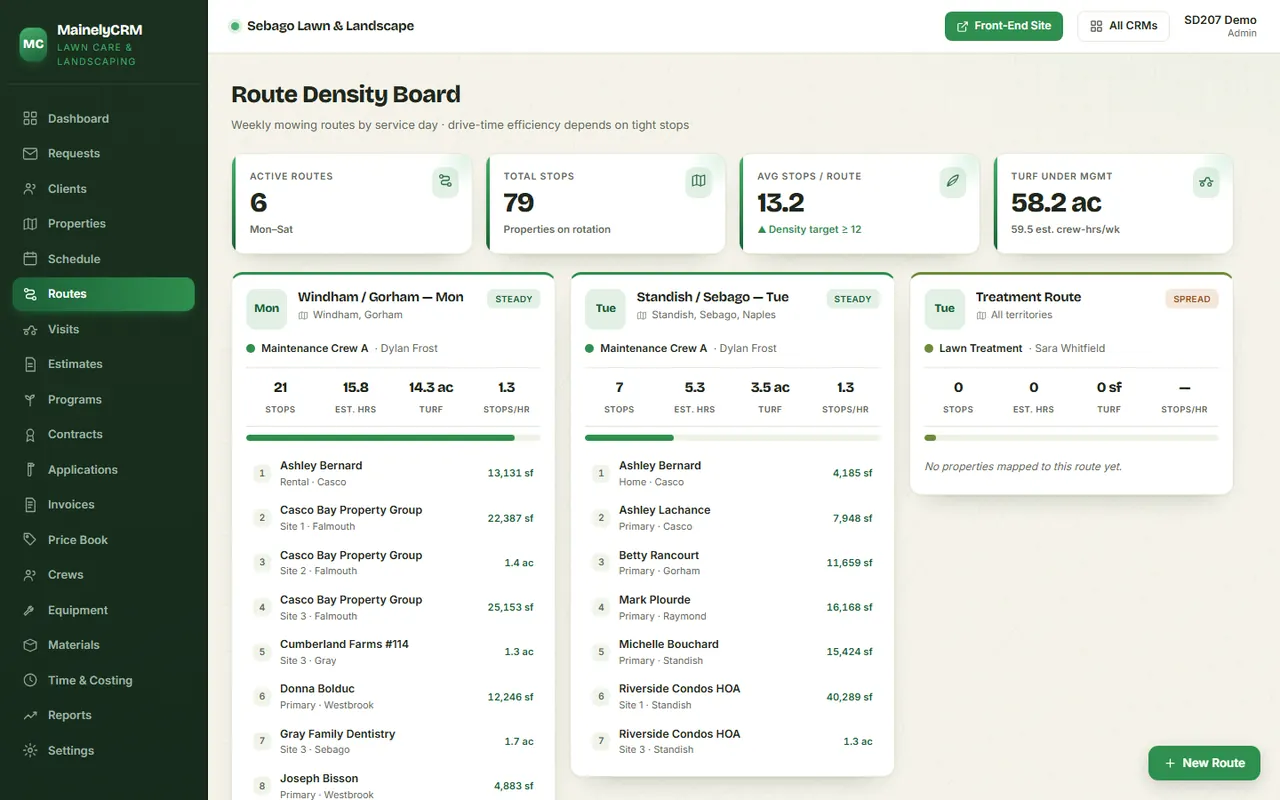Click Riverside Condos HOA Site 3 stop
This screenshot has width=1280, height=800.
[x=732, y=741]
